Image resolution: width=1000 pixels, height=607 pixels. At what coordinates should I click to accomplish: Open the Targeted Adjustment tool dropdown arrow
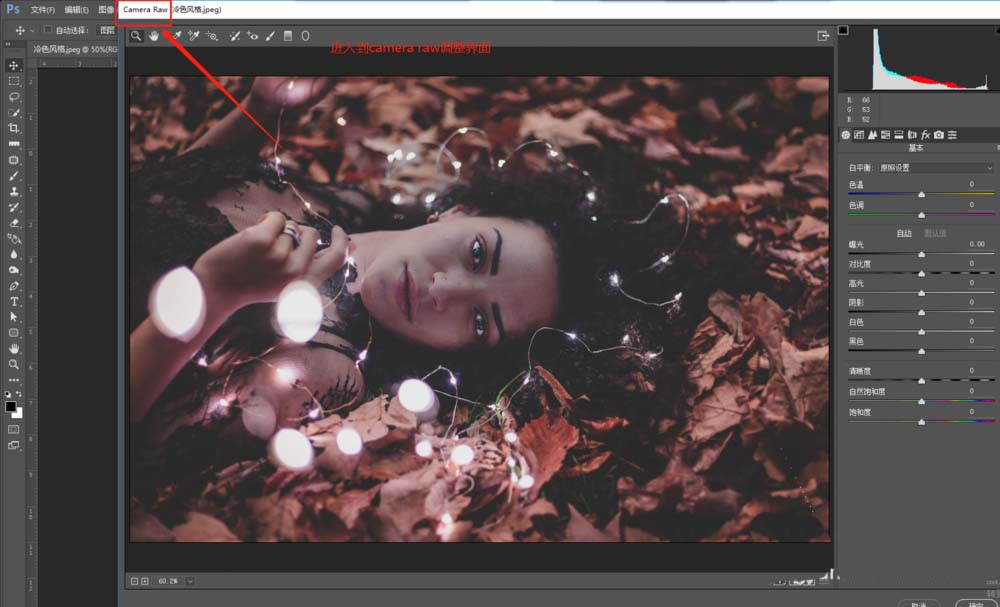(x=218, y=40)
